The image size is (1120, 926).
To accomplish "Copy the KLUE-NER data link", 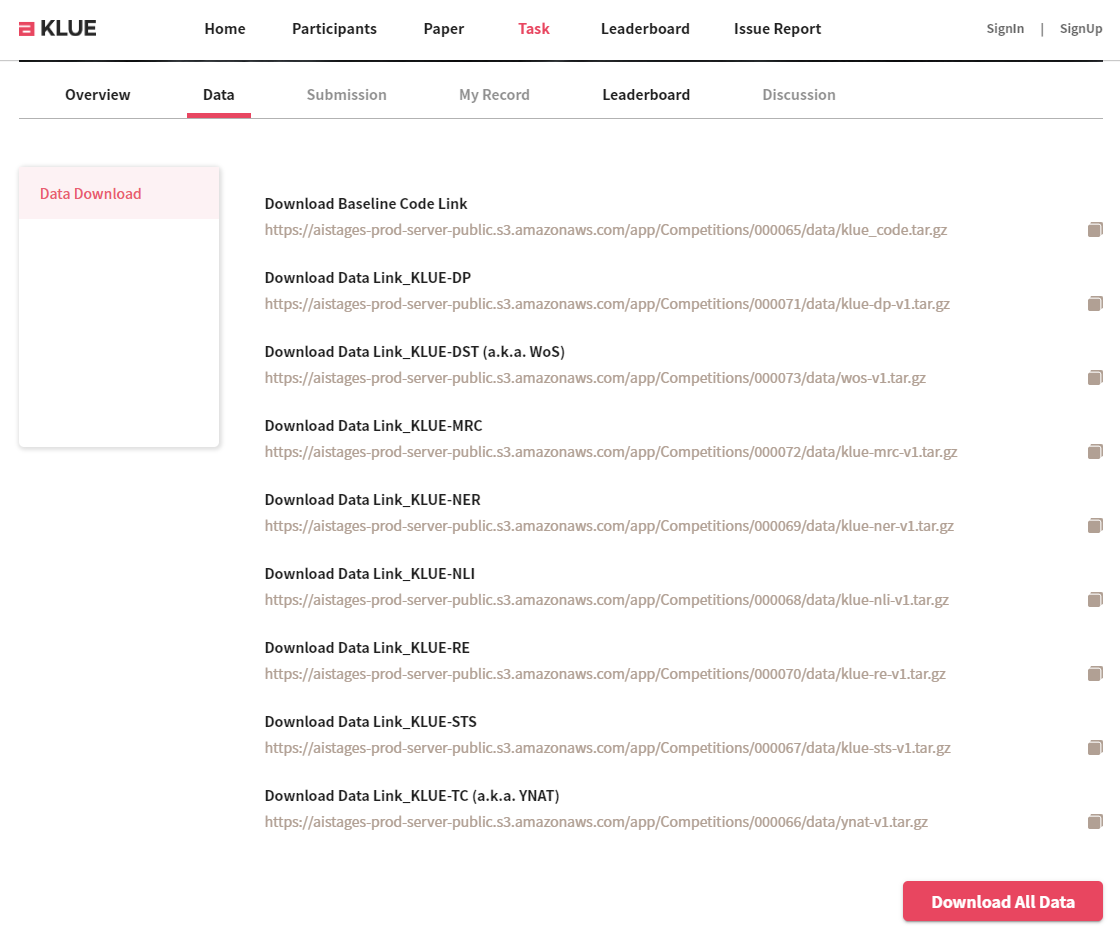I will tap(1095, 526).
